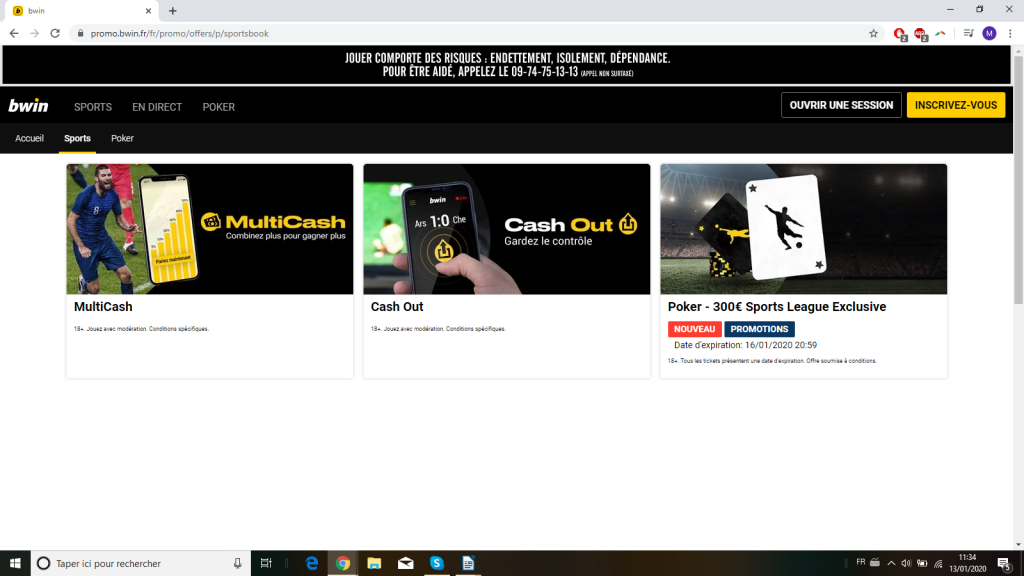The image size is (1024, 576).
Task: Click Cortana circle search icon
Action: click(x=43, y=563)
